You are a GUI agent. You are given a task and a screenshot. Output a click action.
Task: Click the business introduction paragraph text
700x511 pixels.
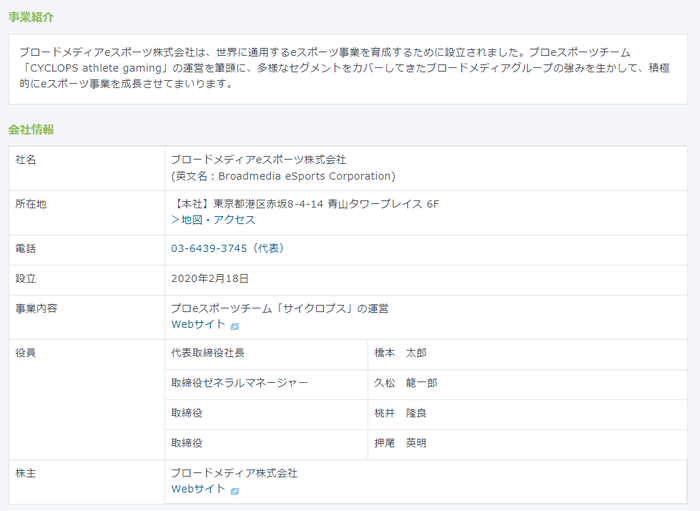pyautogui.click(x=345, y=68)
